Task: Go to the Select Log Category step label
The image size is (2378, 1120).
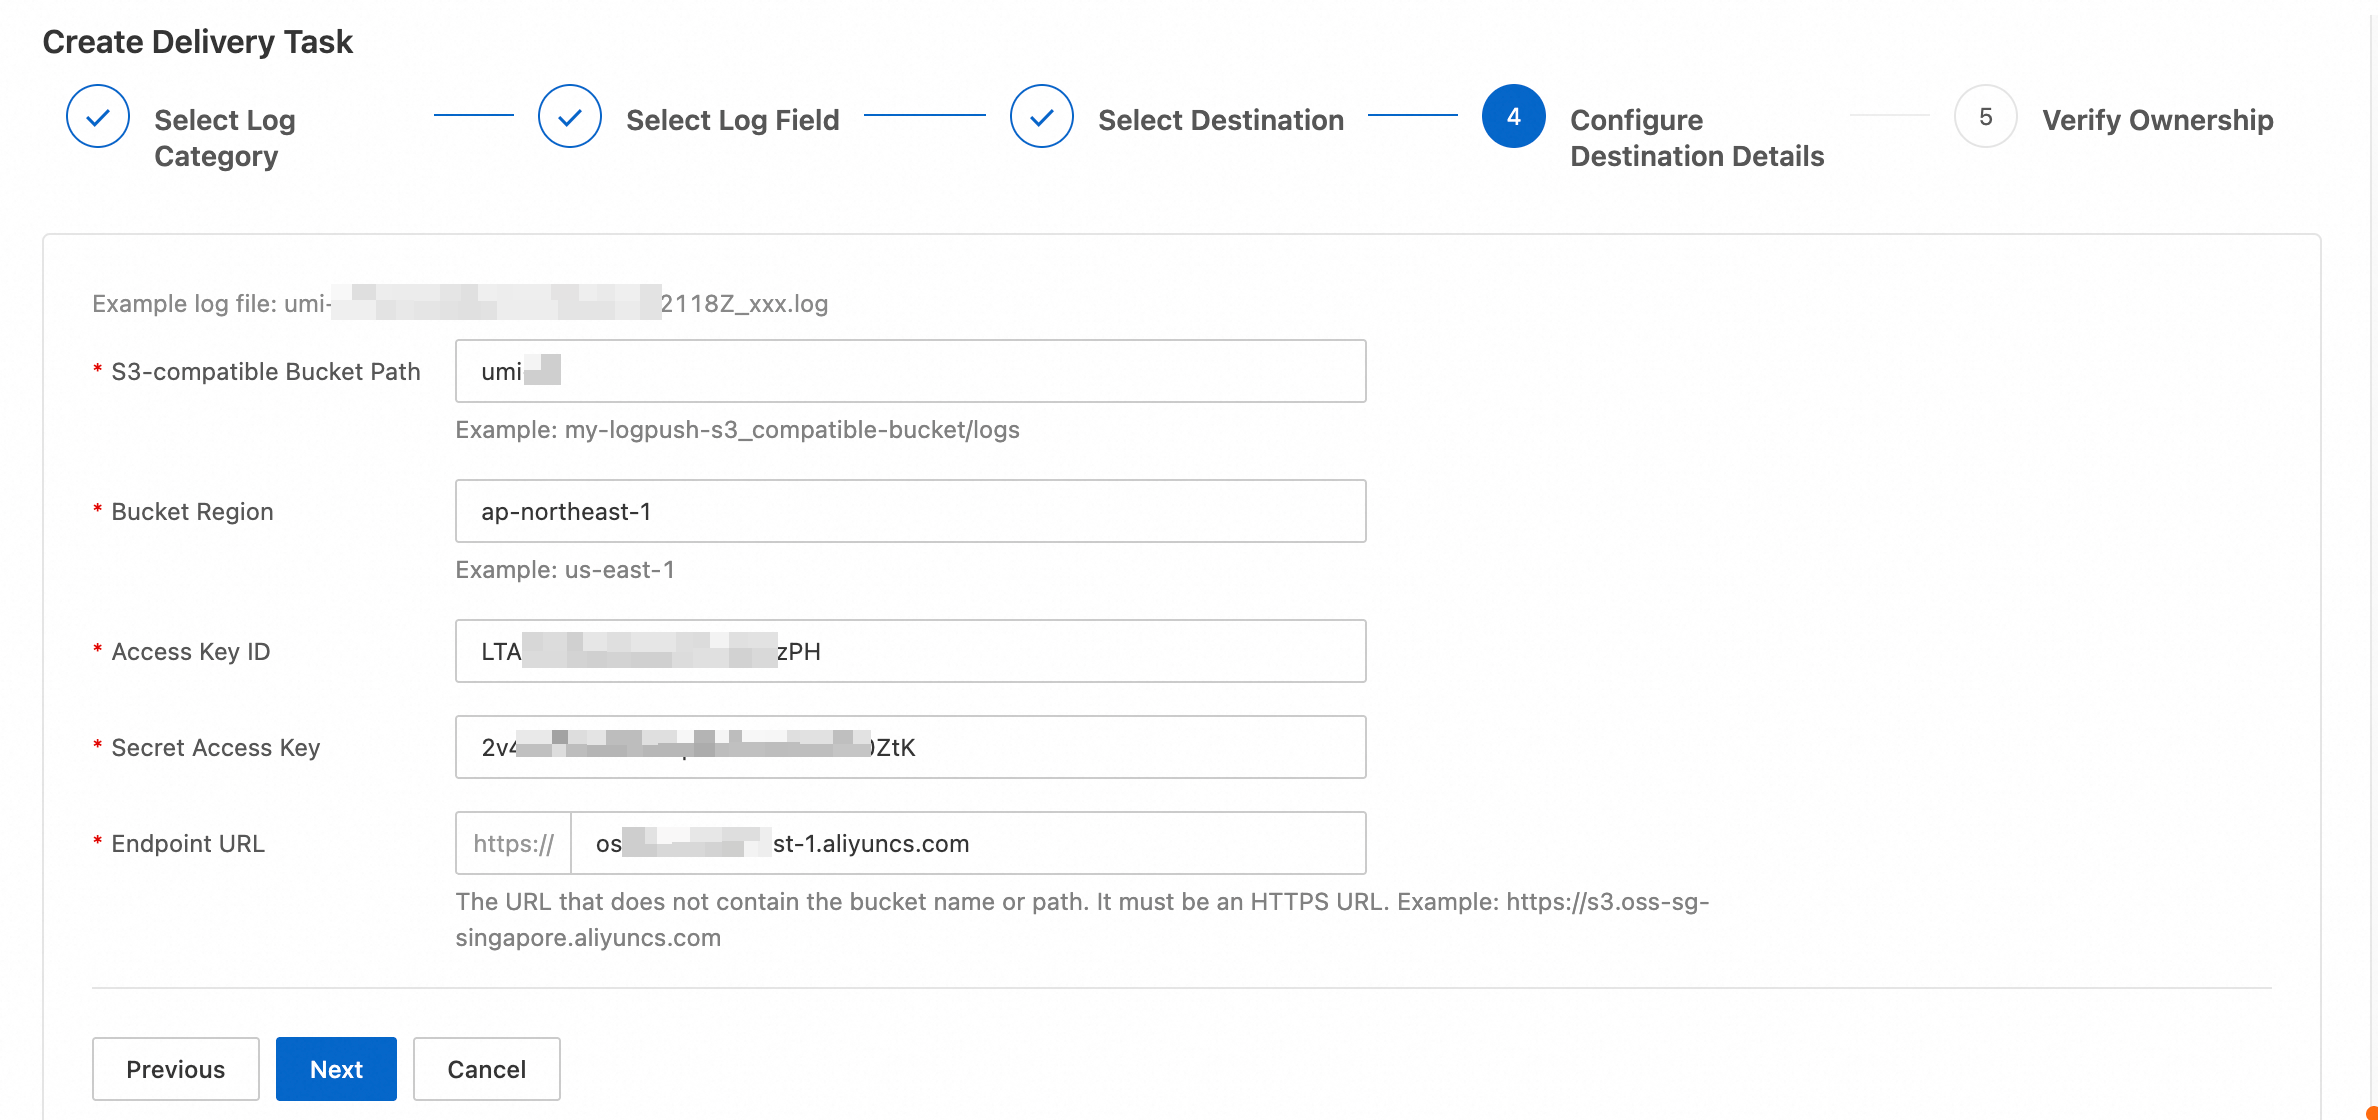Action: (x=225, y=138)
